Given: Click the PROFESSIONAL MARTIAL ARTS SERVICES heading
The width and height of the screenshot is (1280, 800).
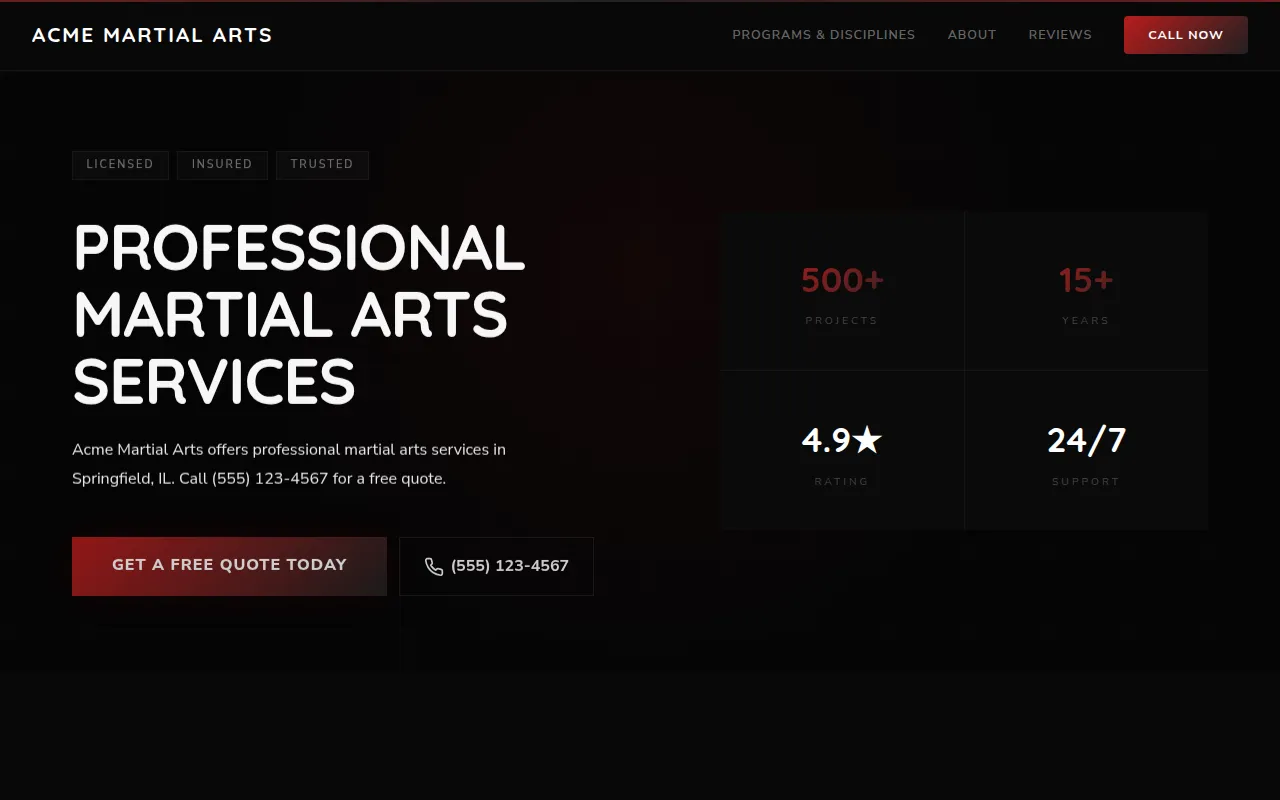Looking at the screenshot, I should point(298,314).
